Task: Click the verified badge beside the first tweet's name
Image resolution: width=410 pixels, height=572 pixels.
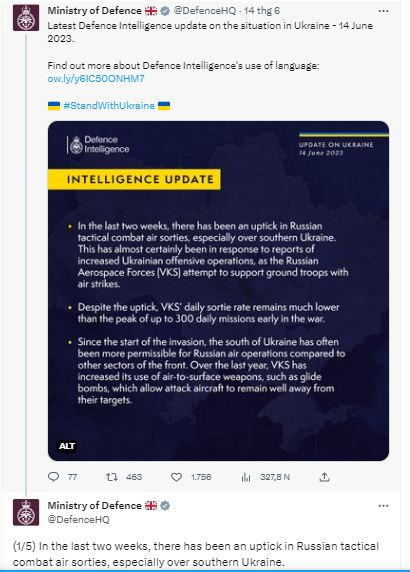Action: (165, 11)
